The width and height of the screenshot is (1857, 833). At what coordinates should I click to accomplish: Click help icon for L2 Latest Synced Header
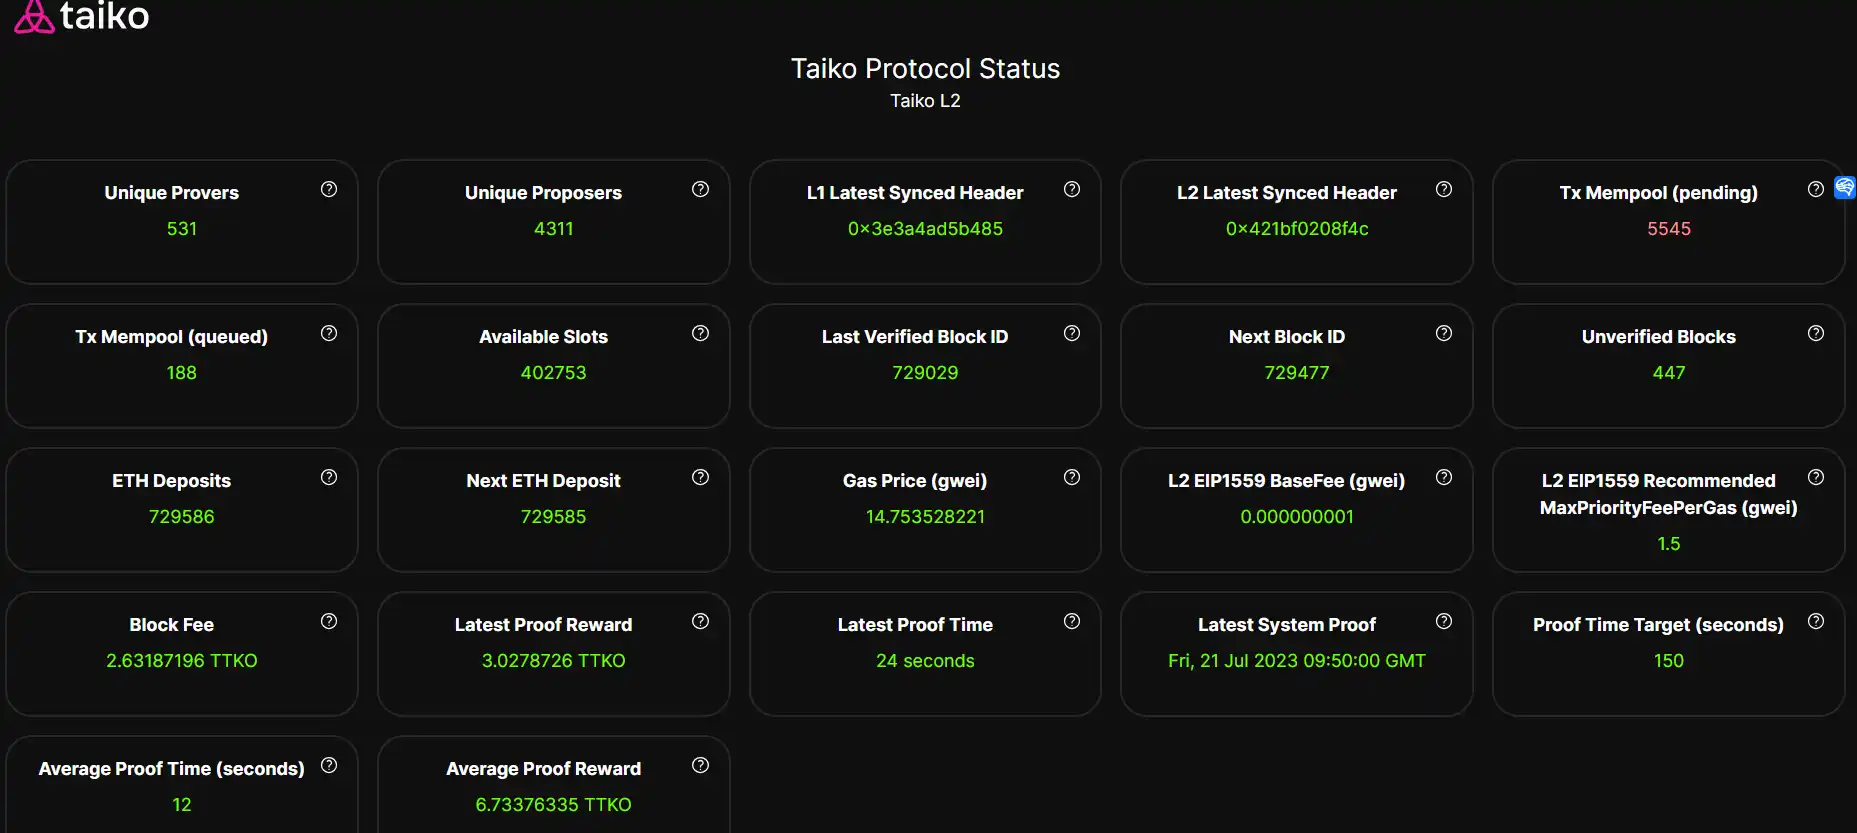coord(1444,189)
